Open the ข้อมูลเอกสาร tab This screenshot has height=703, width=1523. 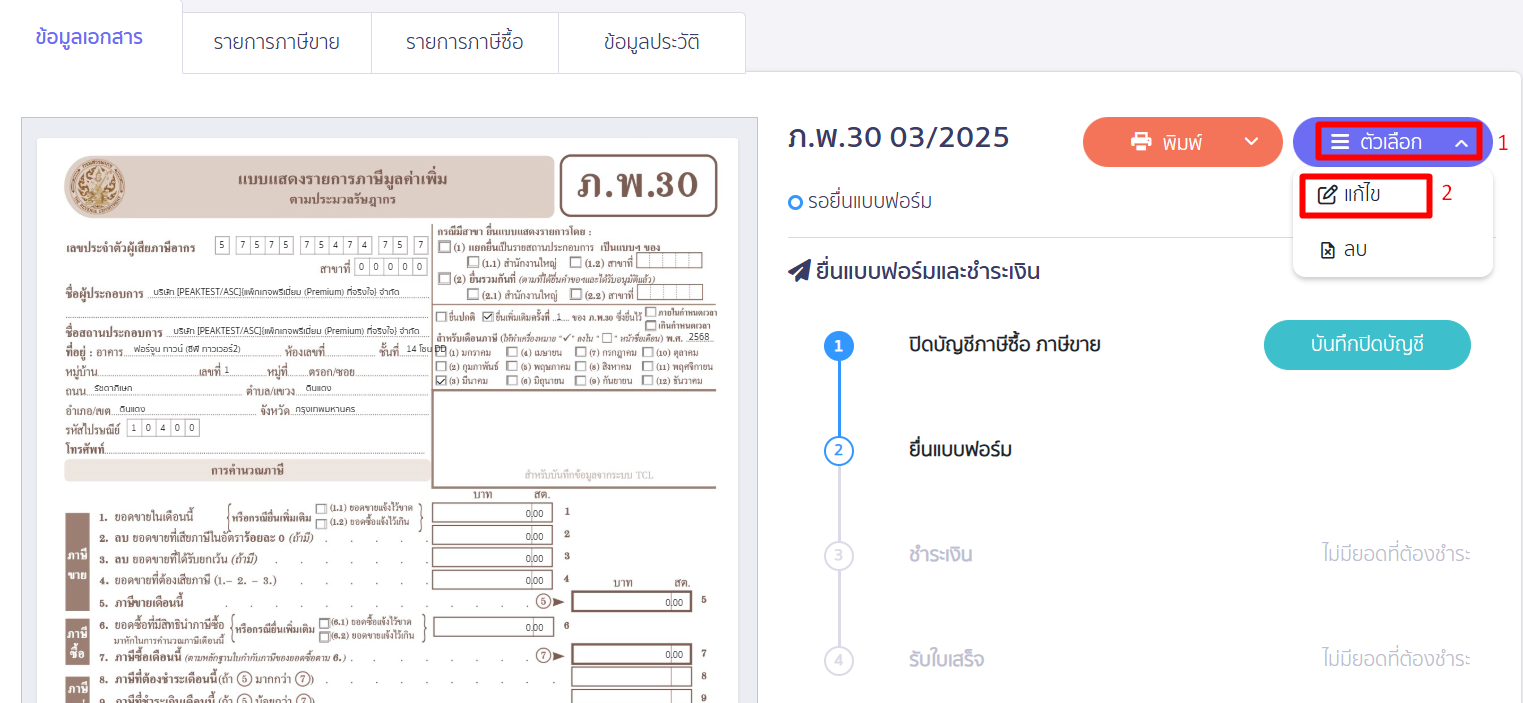89,38
